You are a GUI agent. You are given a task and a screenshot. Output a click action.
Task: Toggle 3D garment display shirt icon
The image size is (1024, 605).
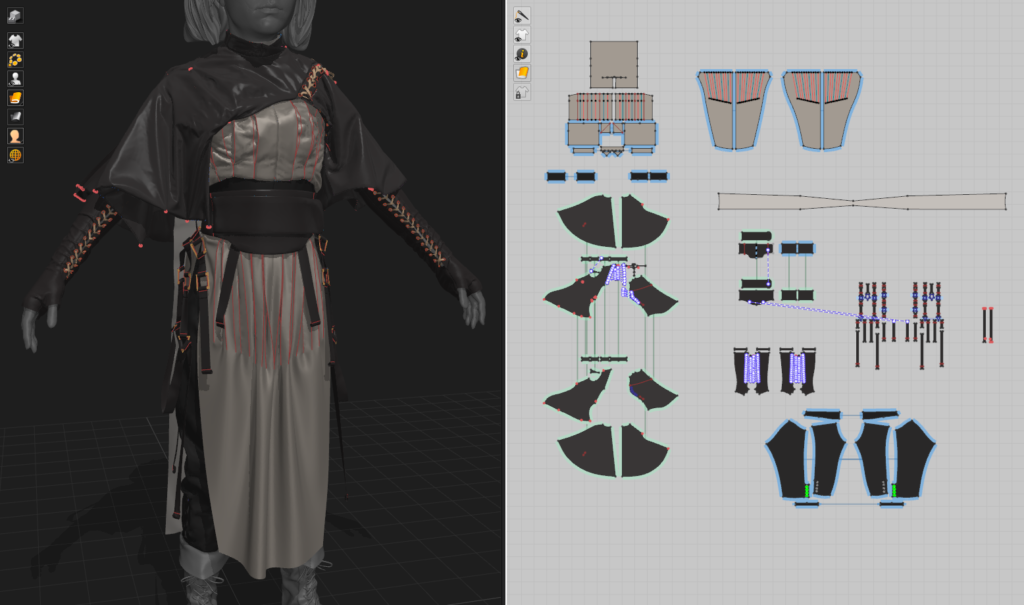(14, 41)
